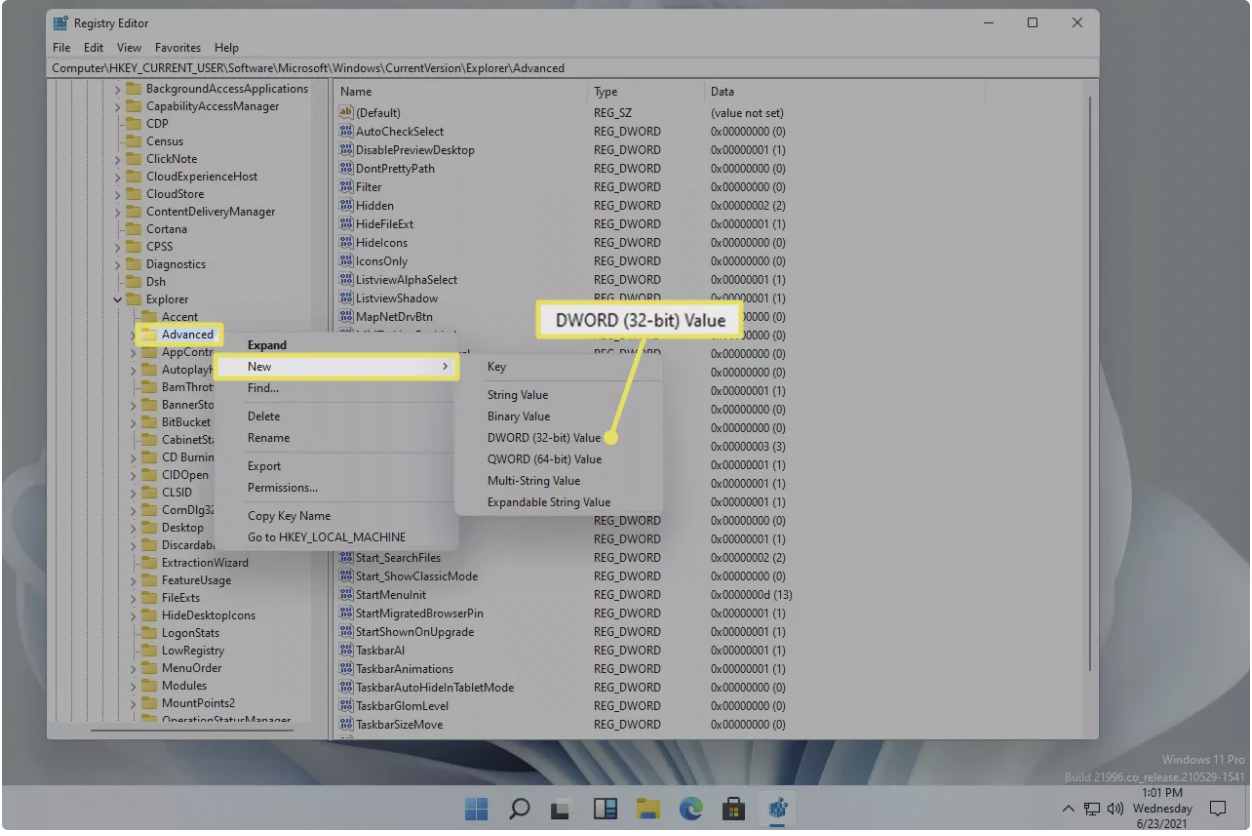Select the LowRegistry tree item
The width and height of the screenshot is (1252, 836).
tap(193, 651)
